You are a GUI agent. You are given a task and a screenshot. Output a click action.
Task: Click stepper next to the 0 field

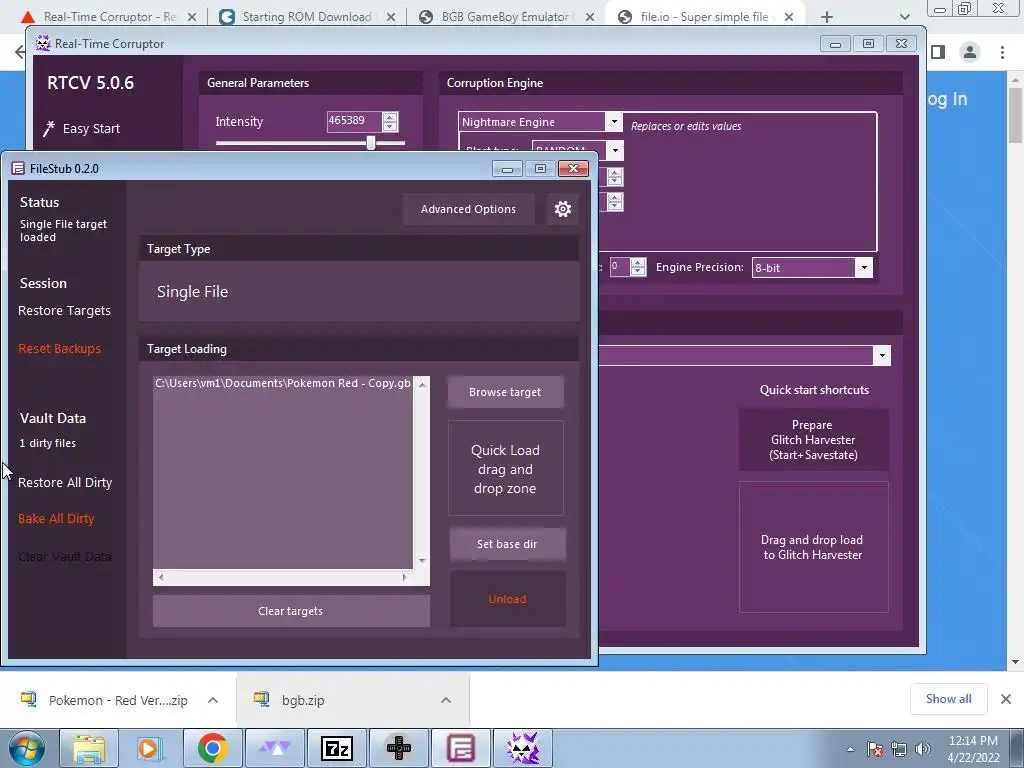[638, 266]
